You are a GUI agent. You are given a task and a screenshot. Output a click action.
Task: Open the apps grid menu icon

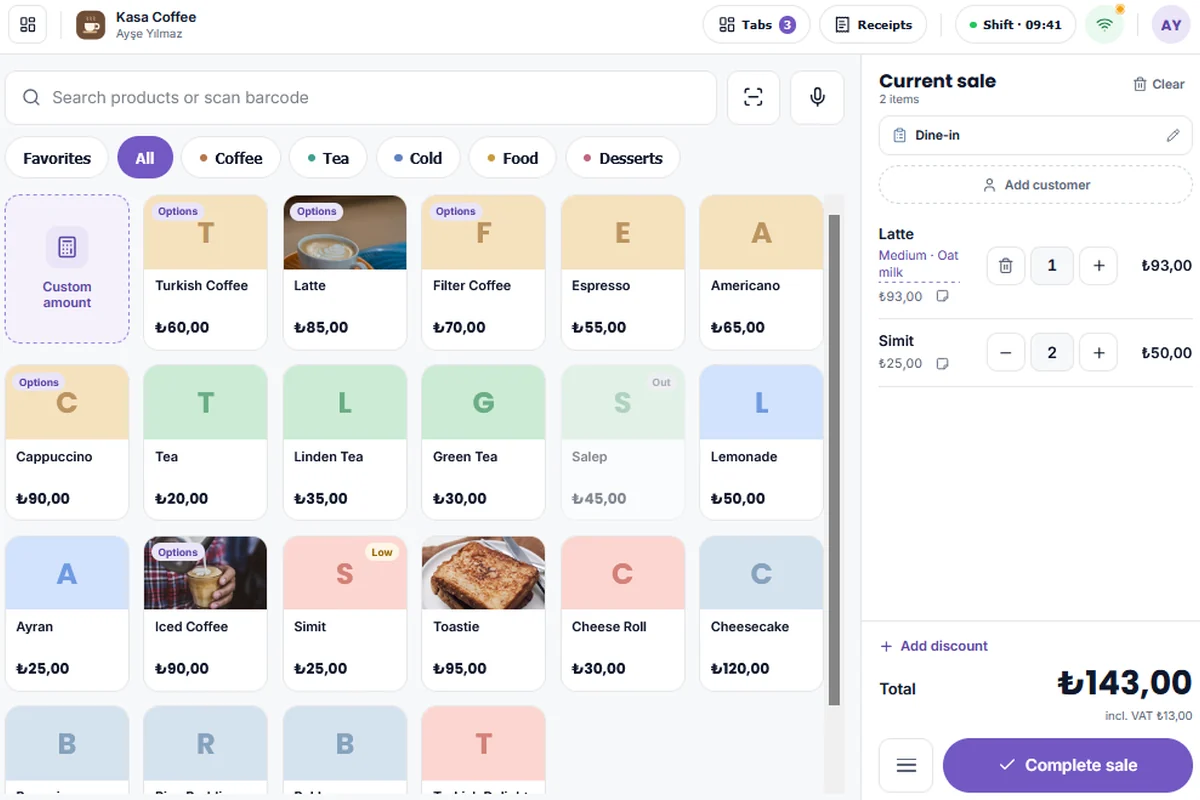[x=28, y=25]
